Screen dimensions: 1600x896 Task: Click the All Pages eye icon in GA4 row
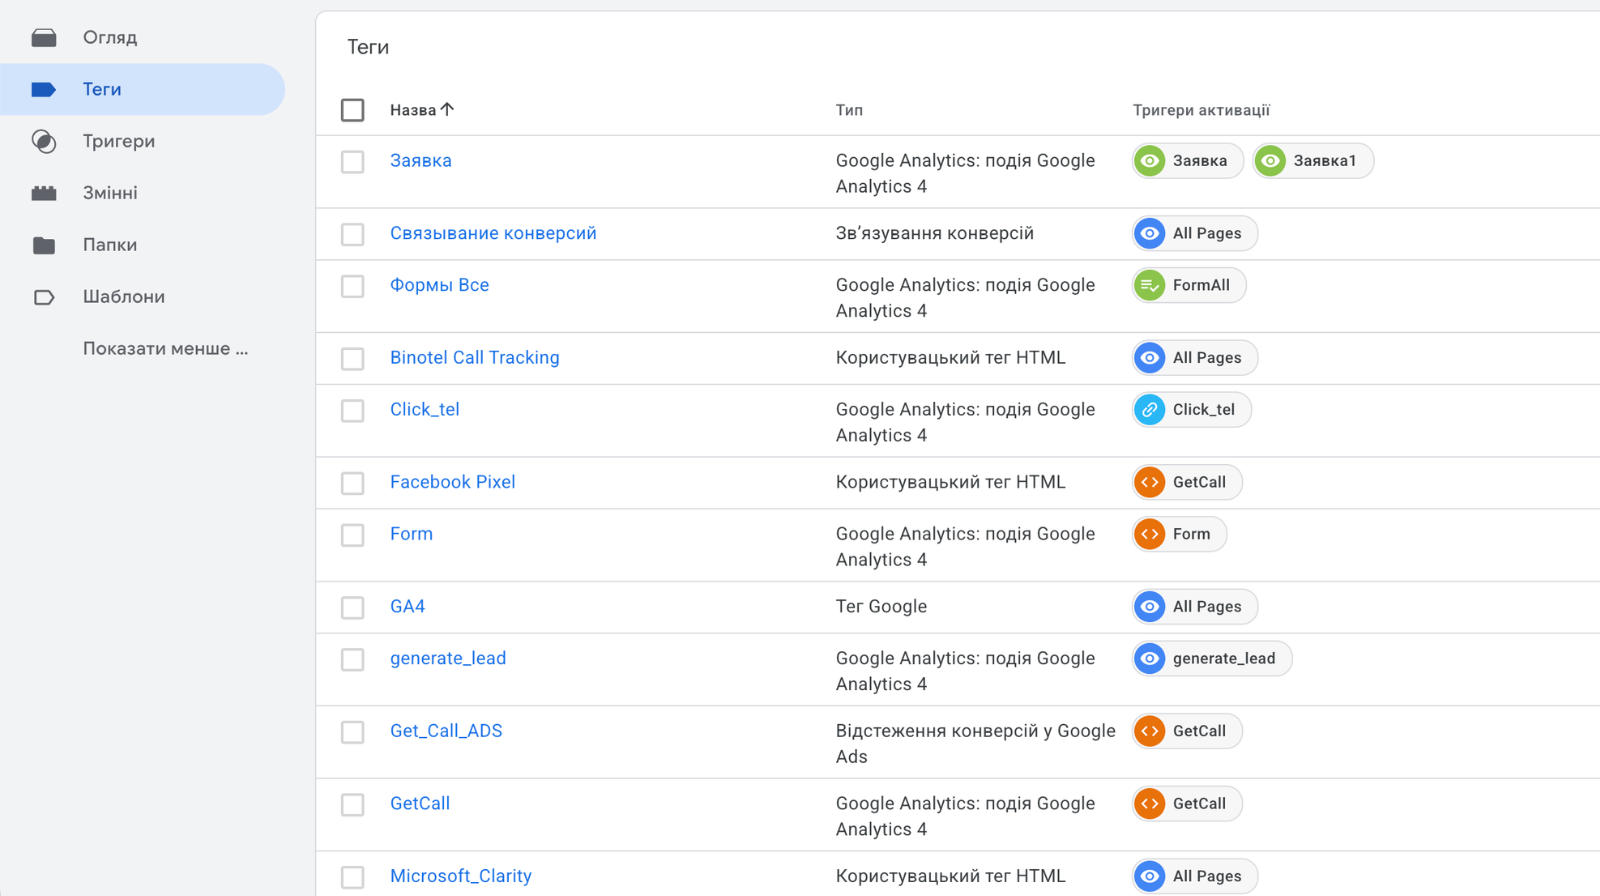click(1150, 607)
